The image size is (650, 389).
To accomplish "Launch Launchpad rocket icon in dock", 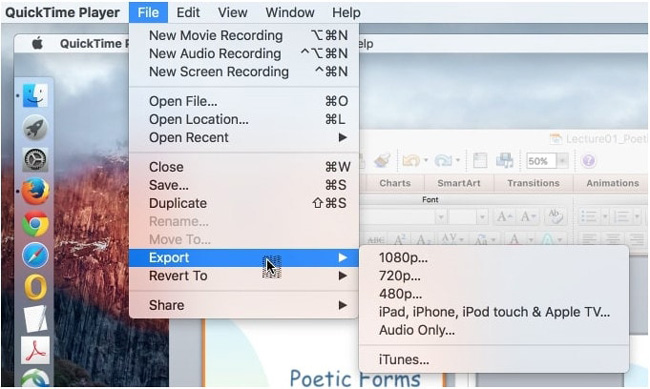I will (x=35, y=127).
